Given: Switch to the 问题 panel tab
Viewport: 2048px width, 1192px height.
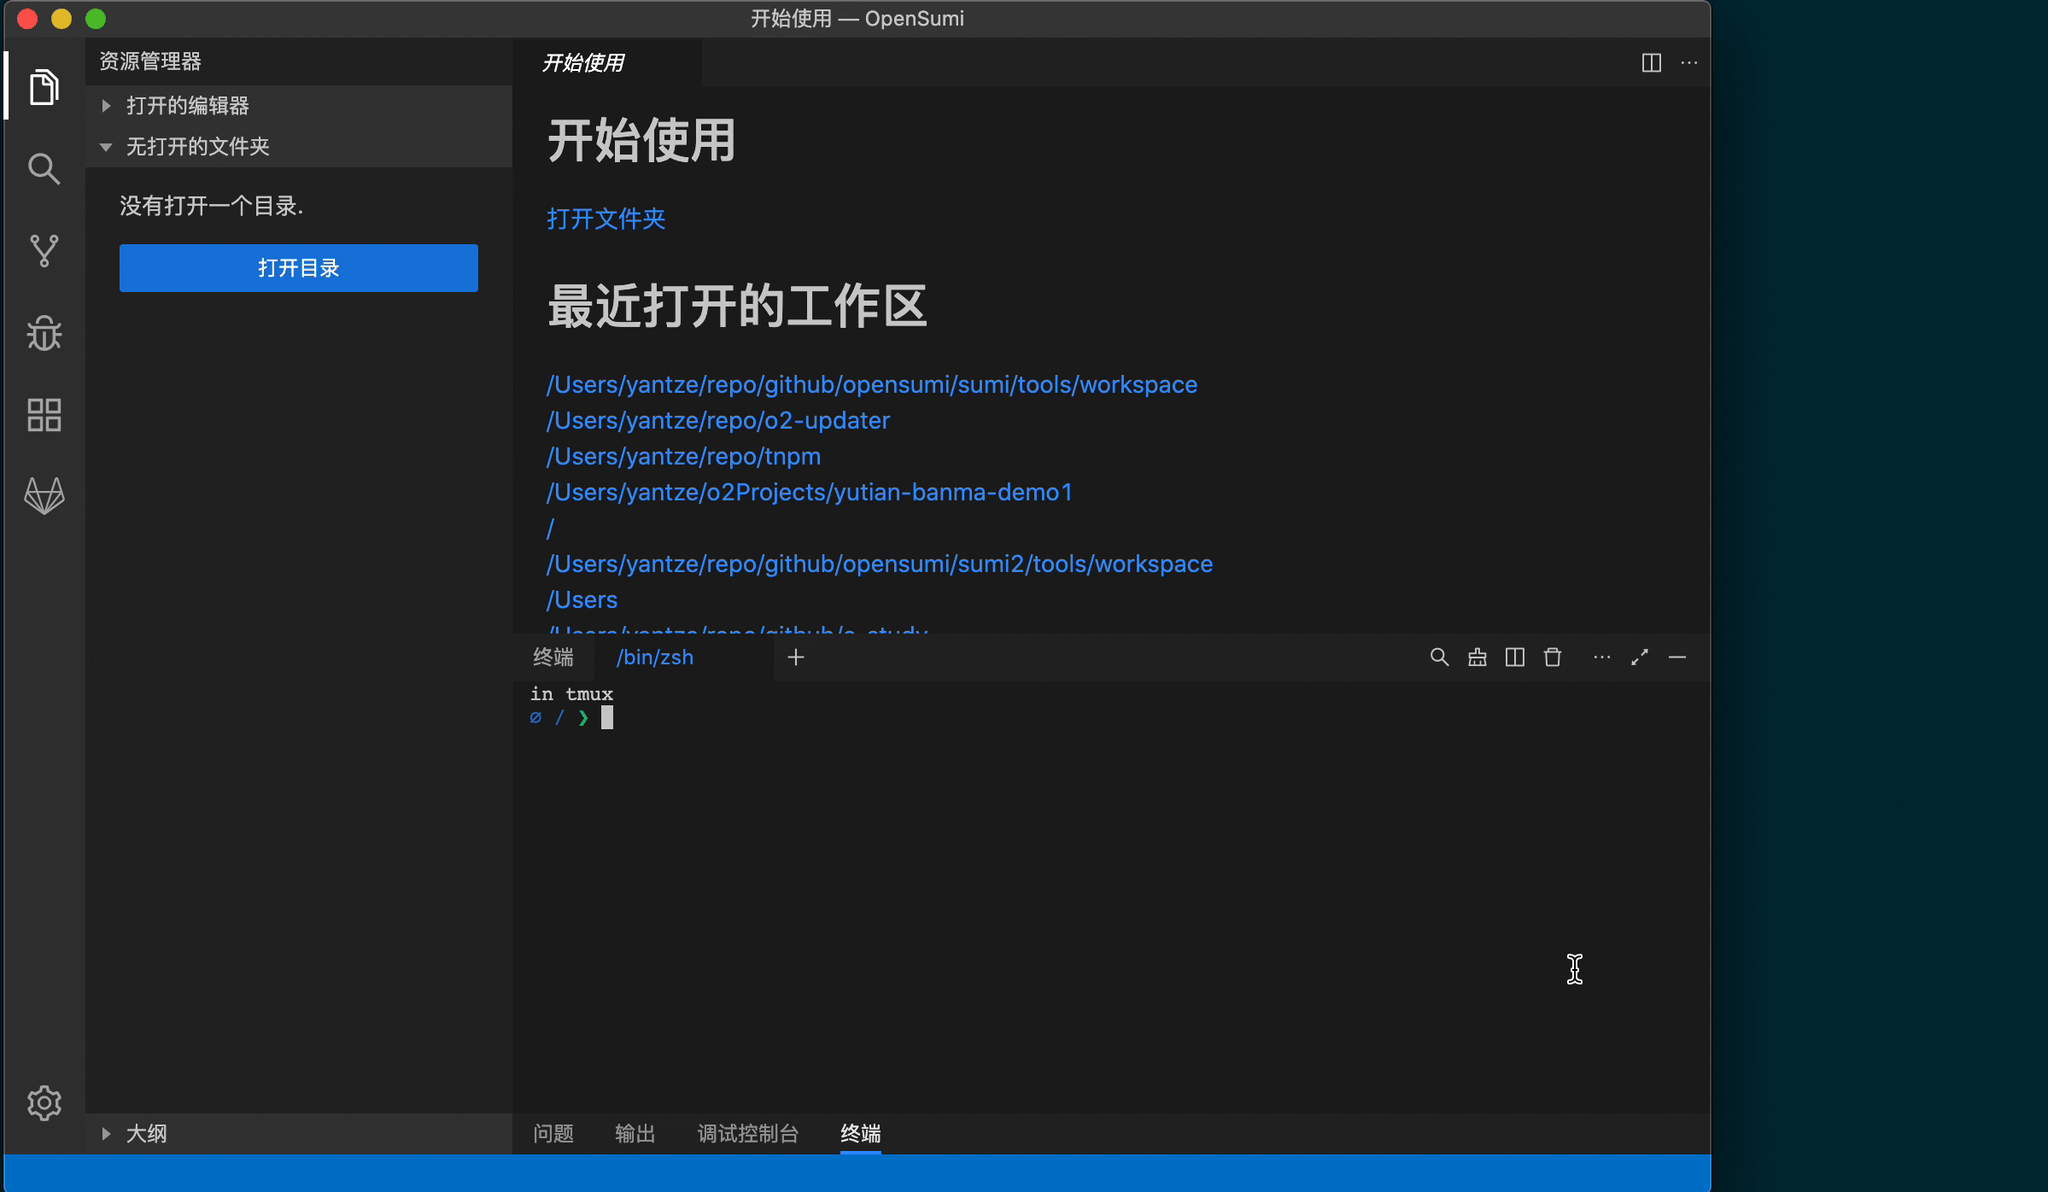Looking at the screenshot, I should click(552, 1133).
